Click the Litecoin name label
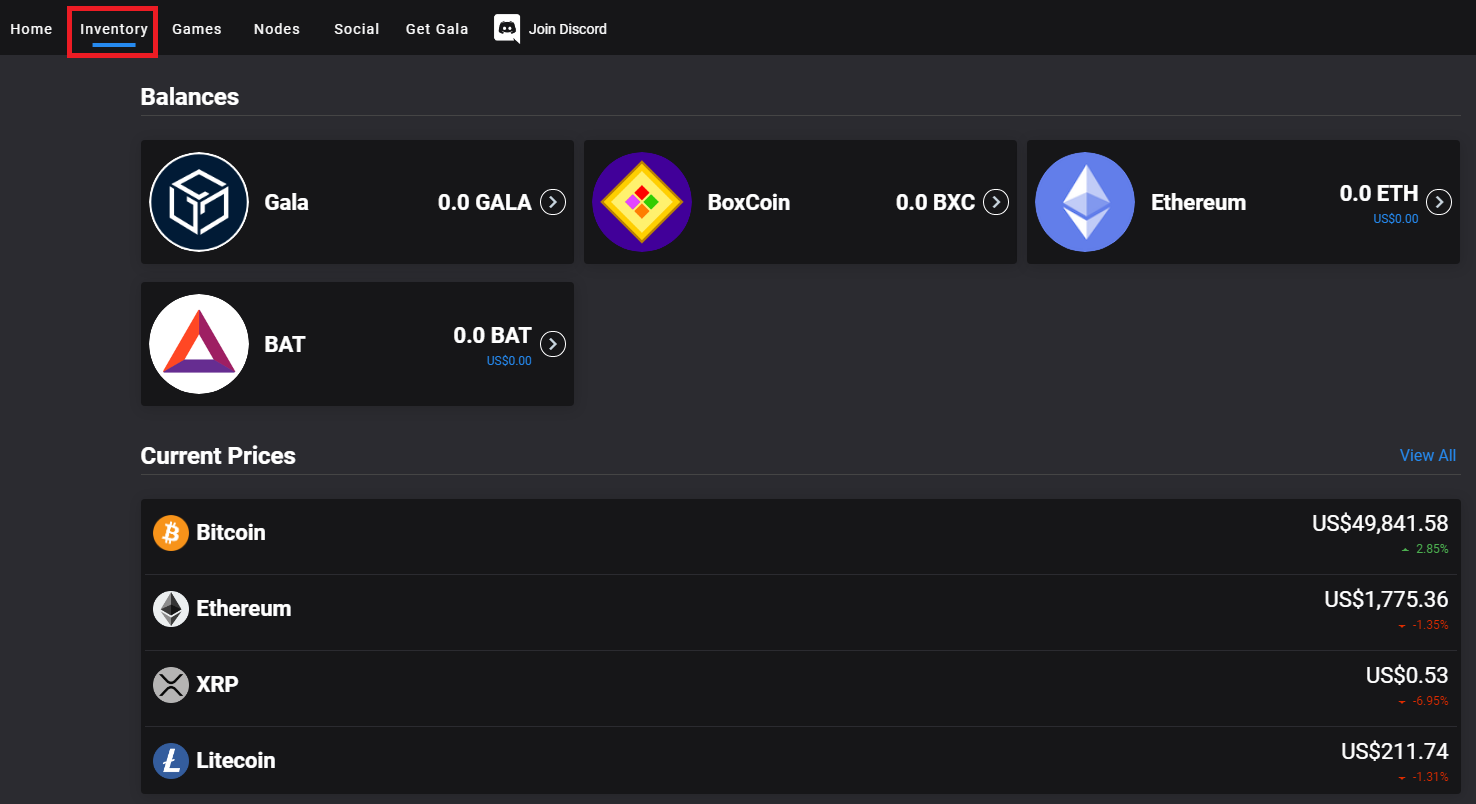Screen dimensions: 1476x804 coord(236,761)
